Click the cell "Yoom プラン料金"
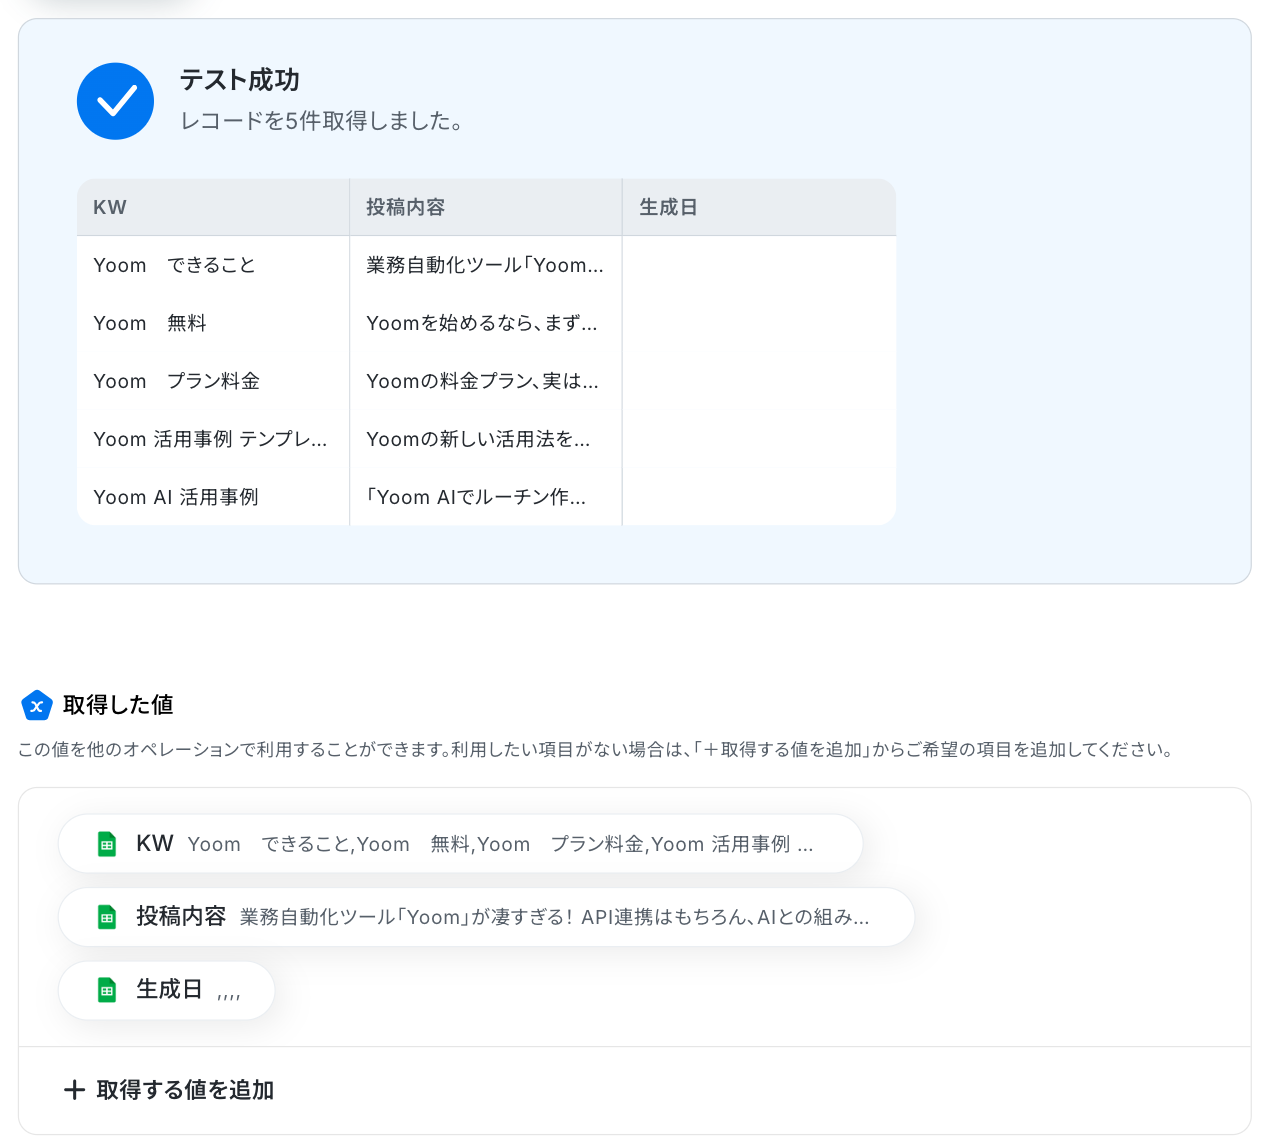The width and height of the screenshot is (1284, 1148). tap(213, 381)
